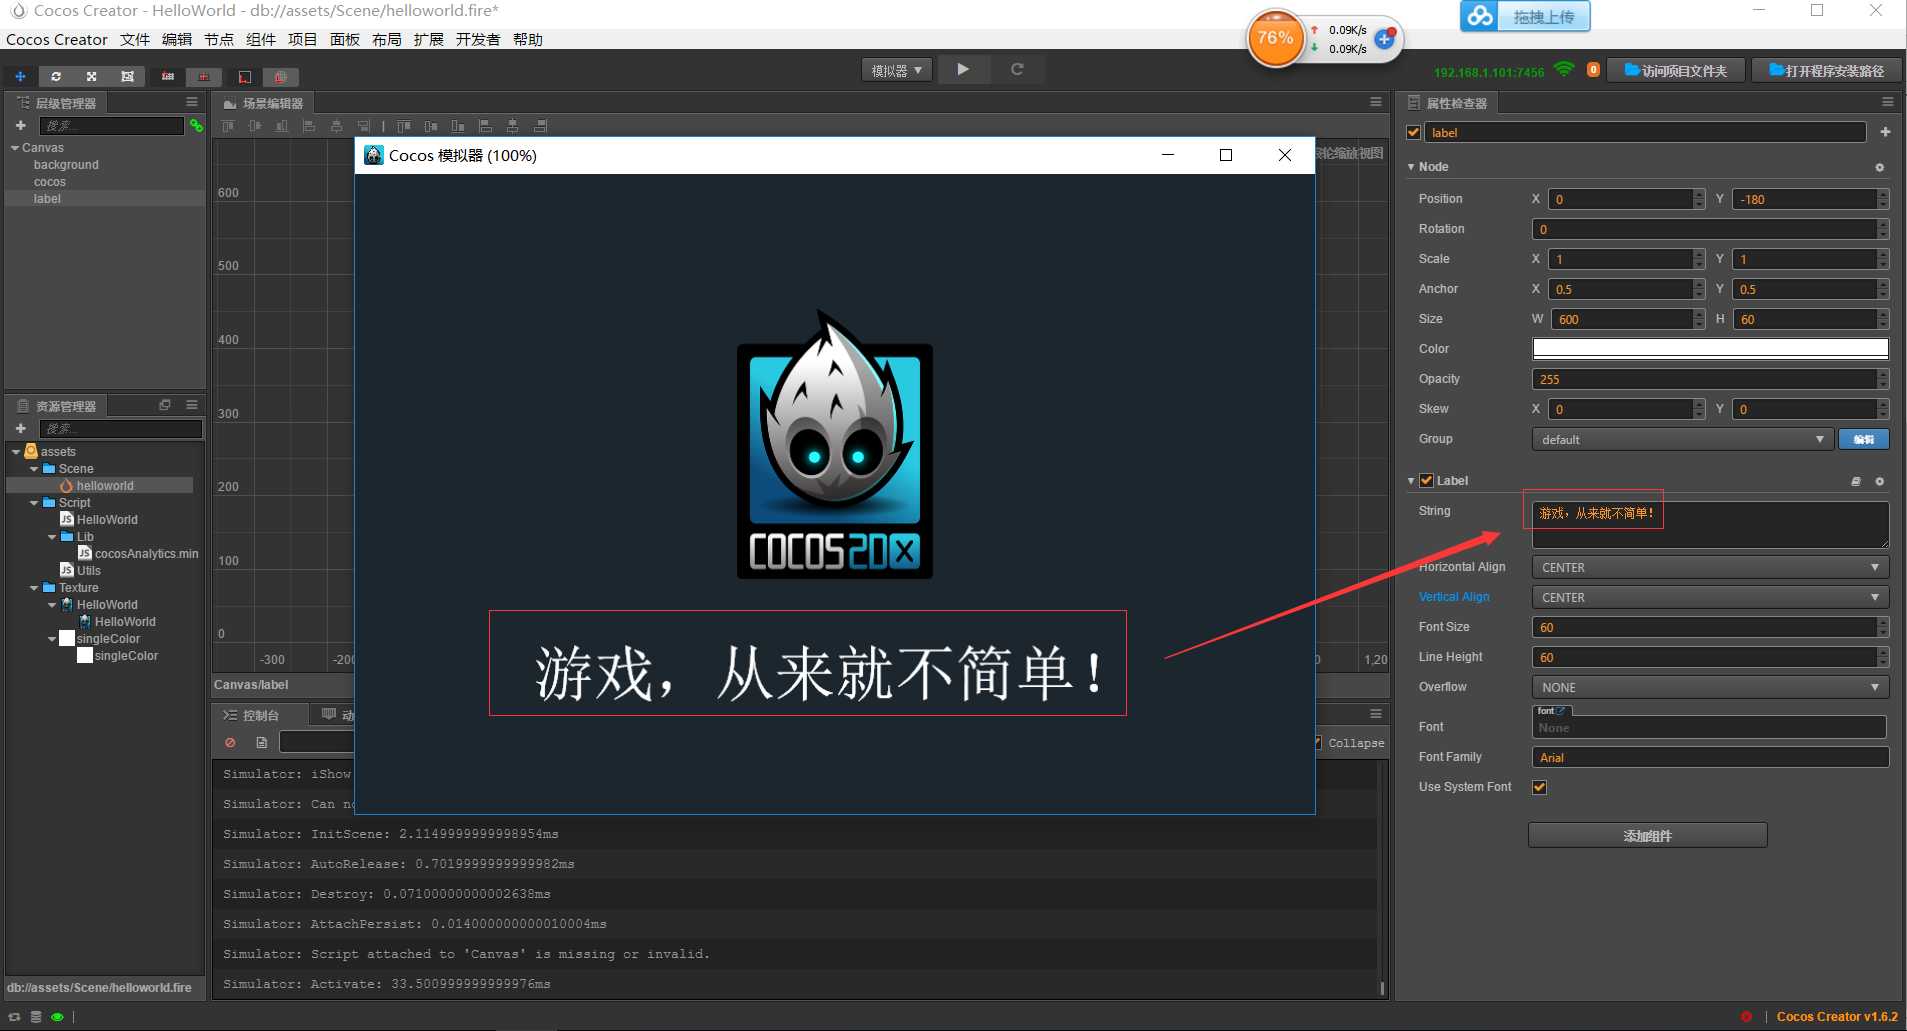Open the 开发者 menu
The height and width of the screenshot is (1031, 1907).
click(x=478, y=40)
